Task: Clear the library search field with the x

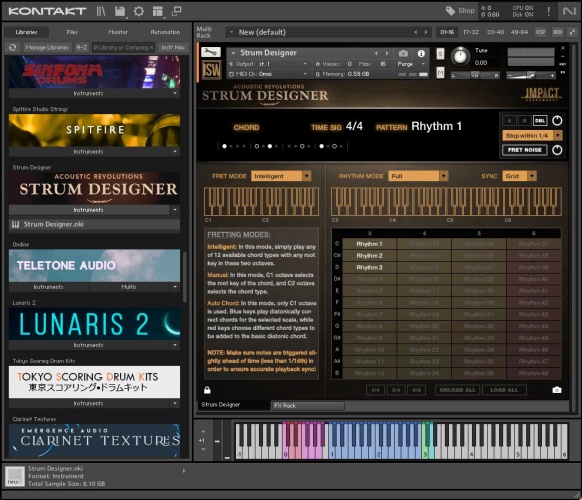Action: (x=151, y=48)
